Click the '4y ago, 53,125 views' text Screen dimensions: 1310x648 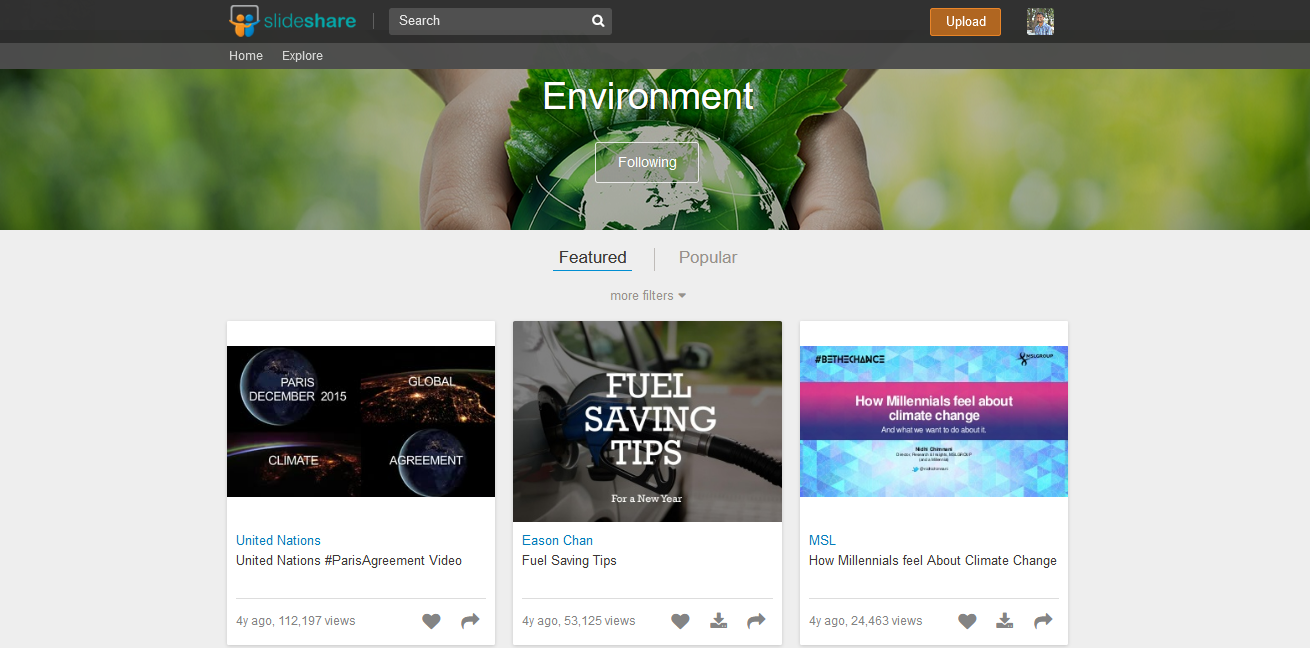coord(579,621)
